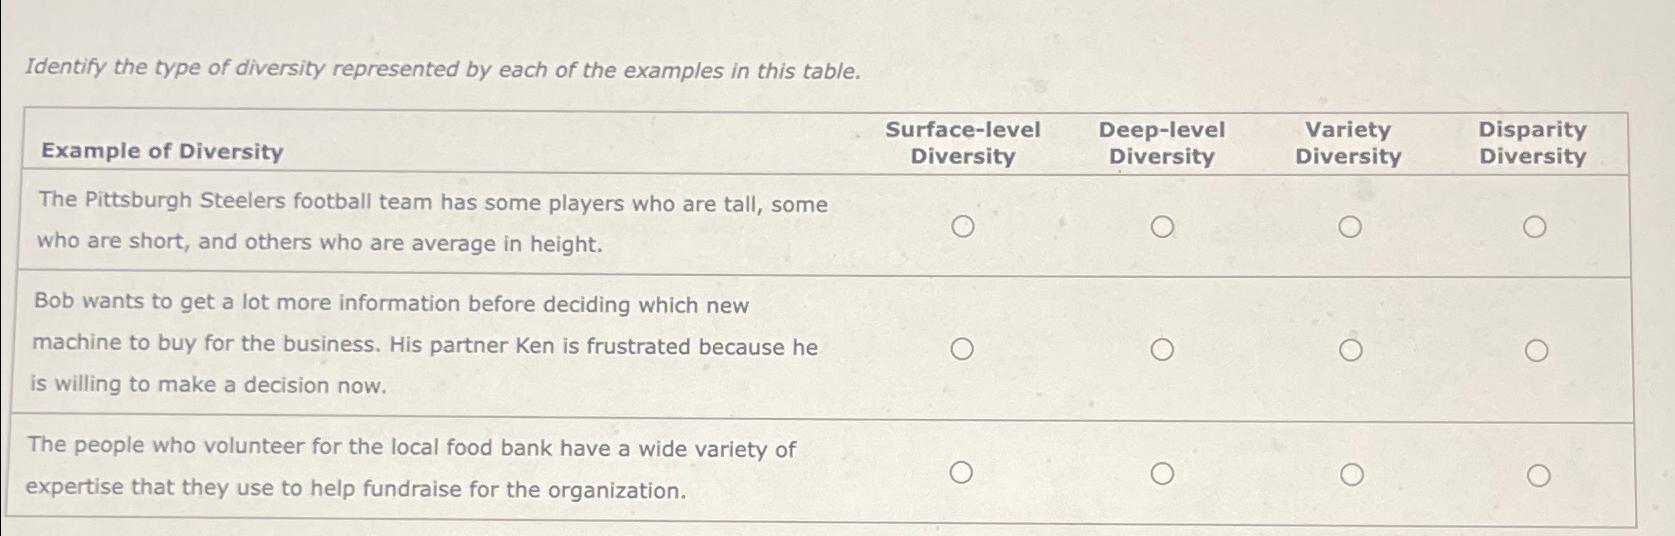Click the Pittsburgh Steelers example text
1675x536 pixels.
pyautogui.click(x=432, y=222)
